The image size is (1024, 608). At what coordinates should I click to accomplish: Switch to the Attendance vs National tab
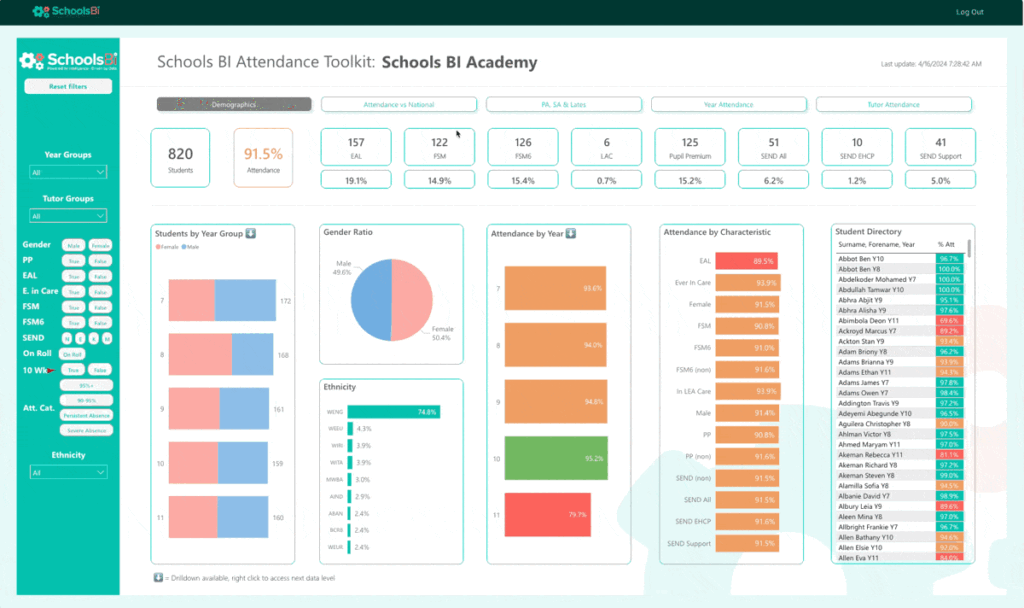[398, 104]
